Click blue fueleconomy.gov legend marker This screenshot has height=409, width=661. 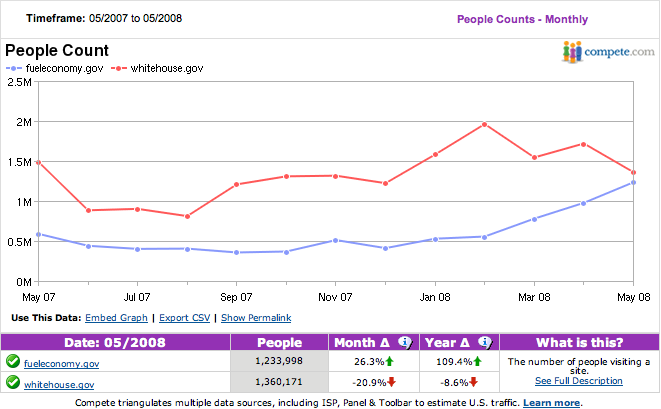pyautogui.click(x=14, y=68)
